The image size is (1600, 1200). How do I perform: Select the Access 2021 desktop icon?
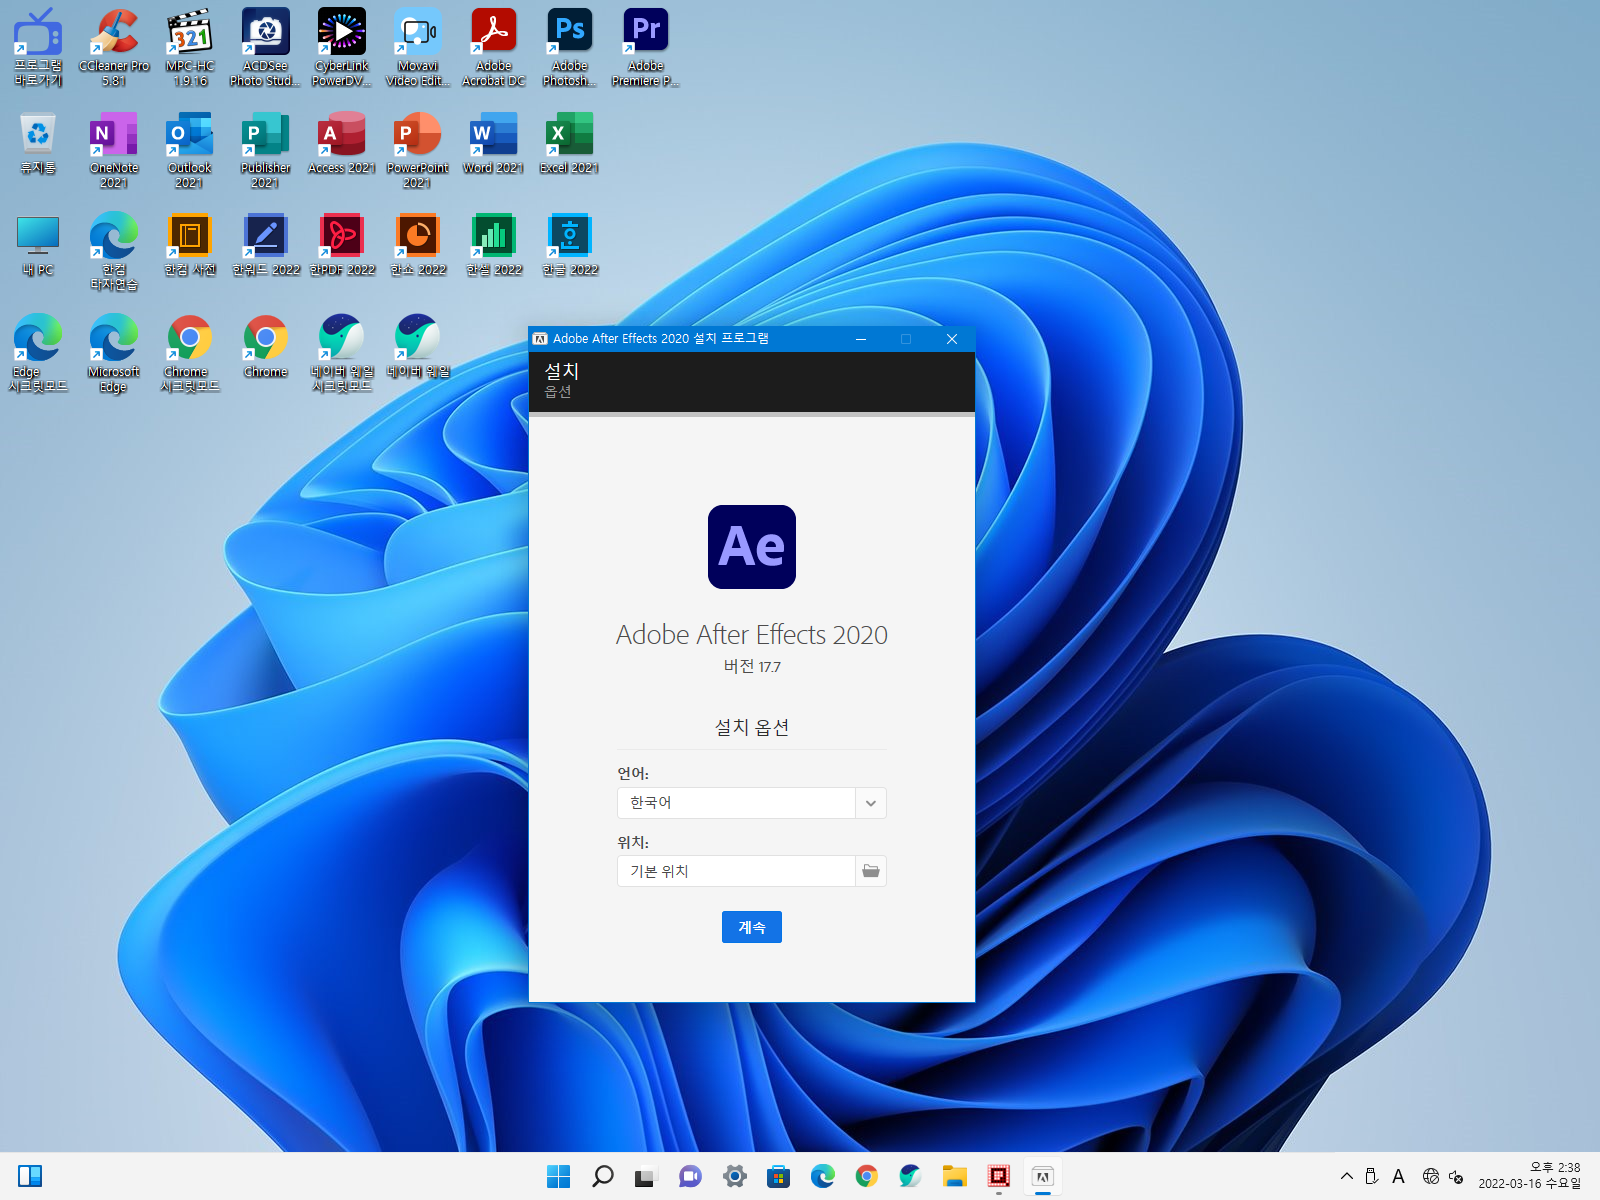(x=342, y=143)
